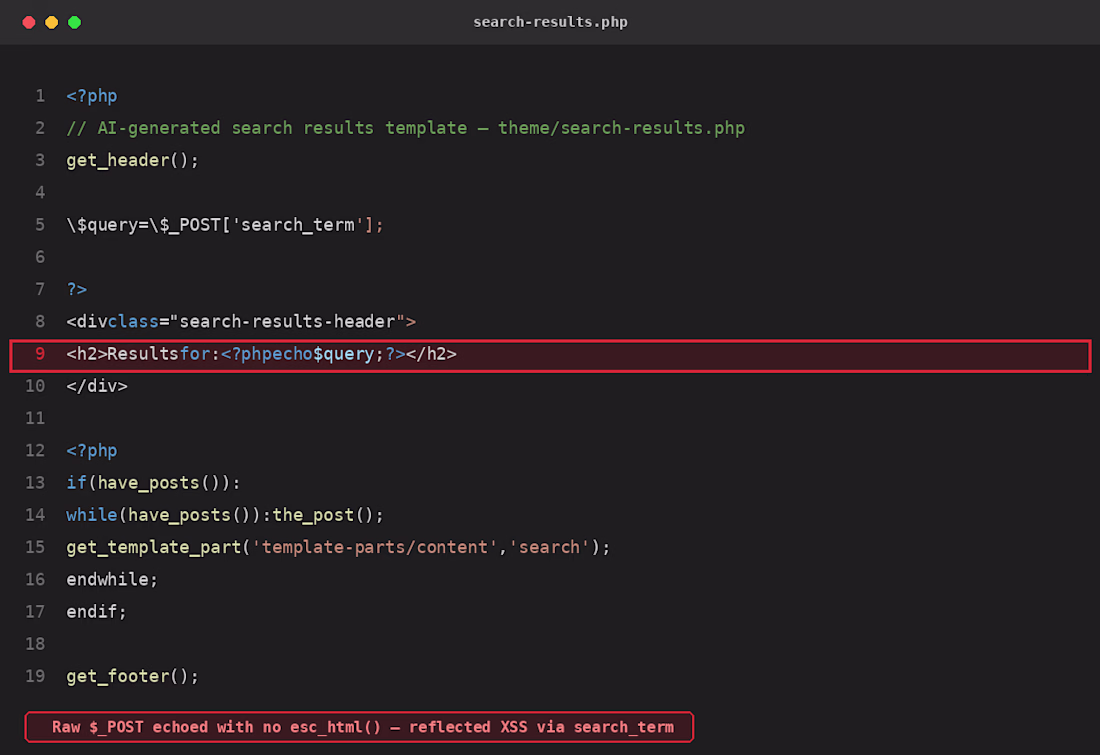
Task: Click the <?php tag on line 12
Action: pos(92,451)
